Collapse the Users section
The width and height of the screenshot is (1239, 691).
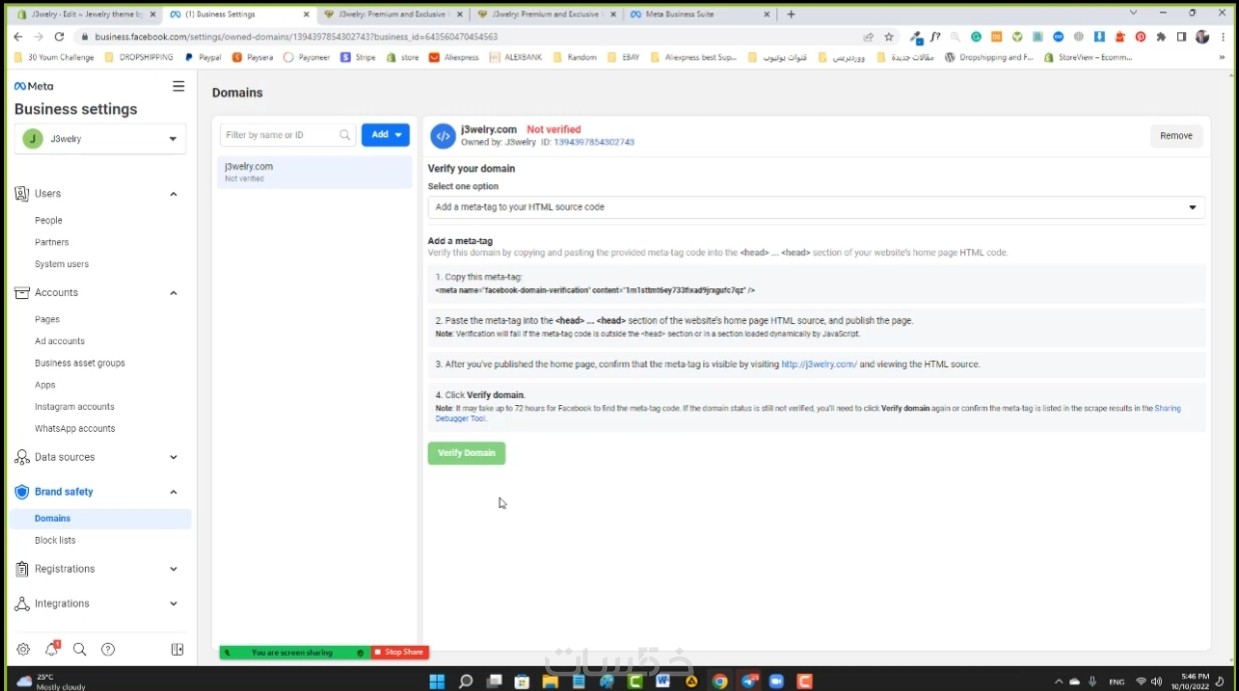point(173,194)
